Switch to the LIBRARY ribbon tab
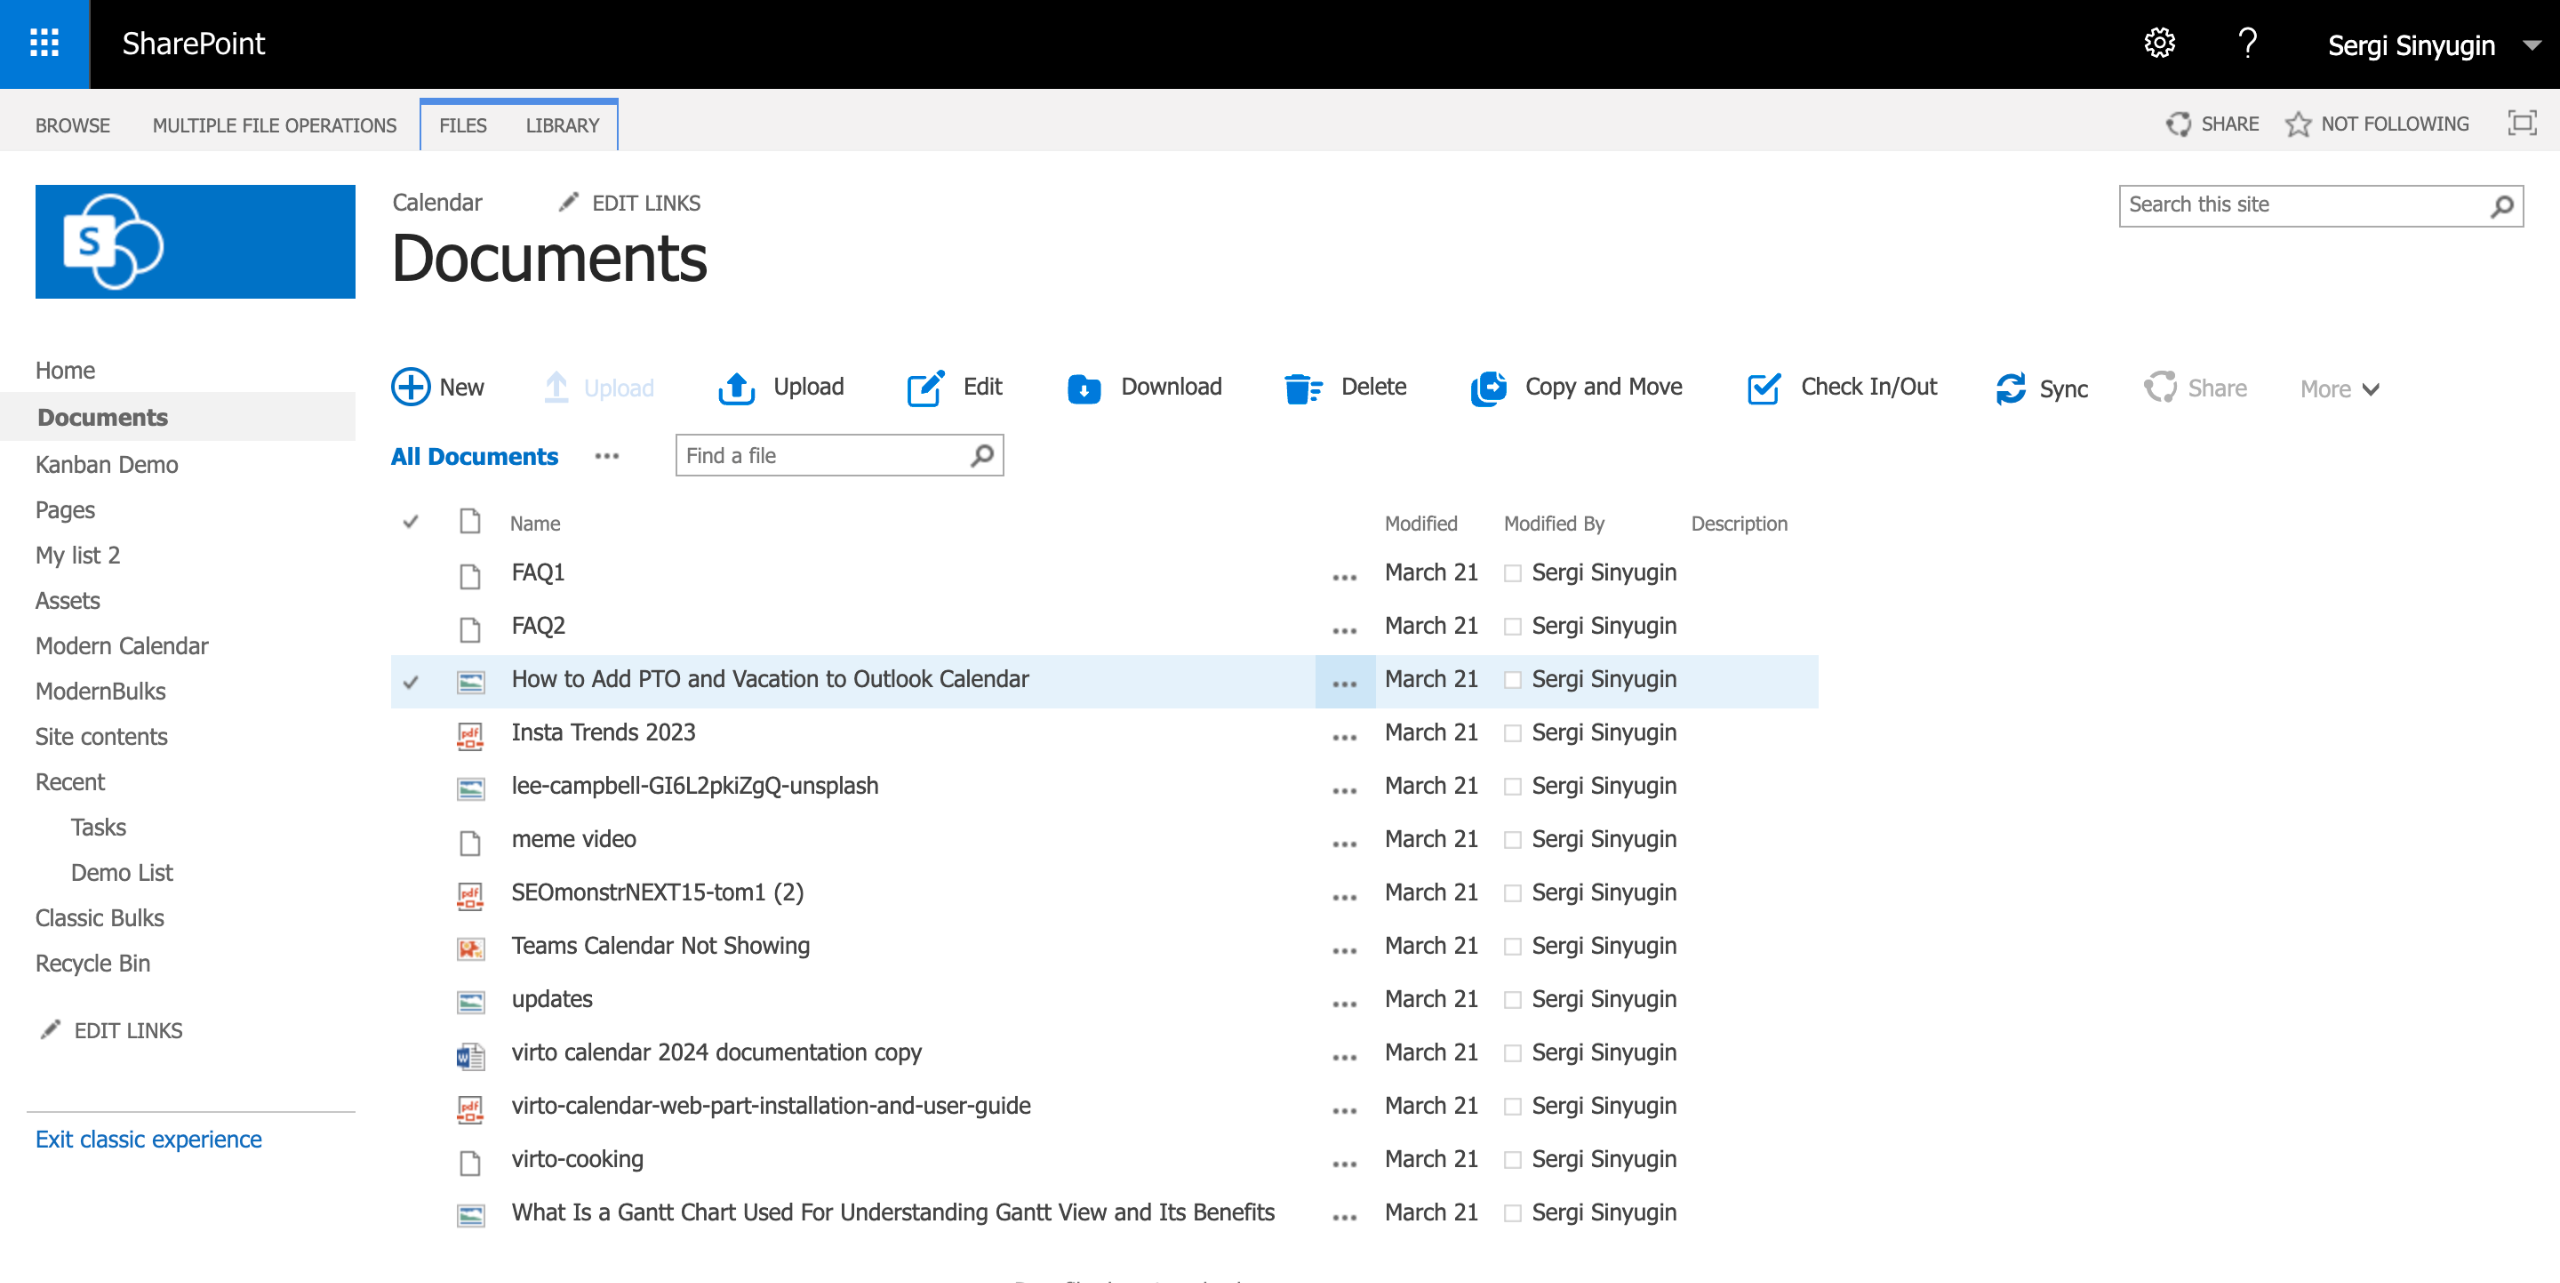 (562, 125)
